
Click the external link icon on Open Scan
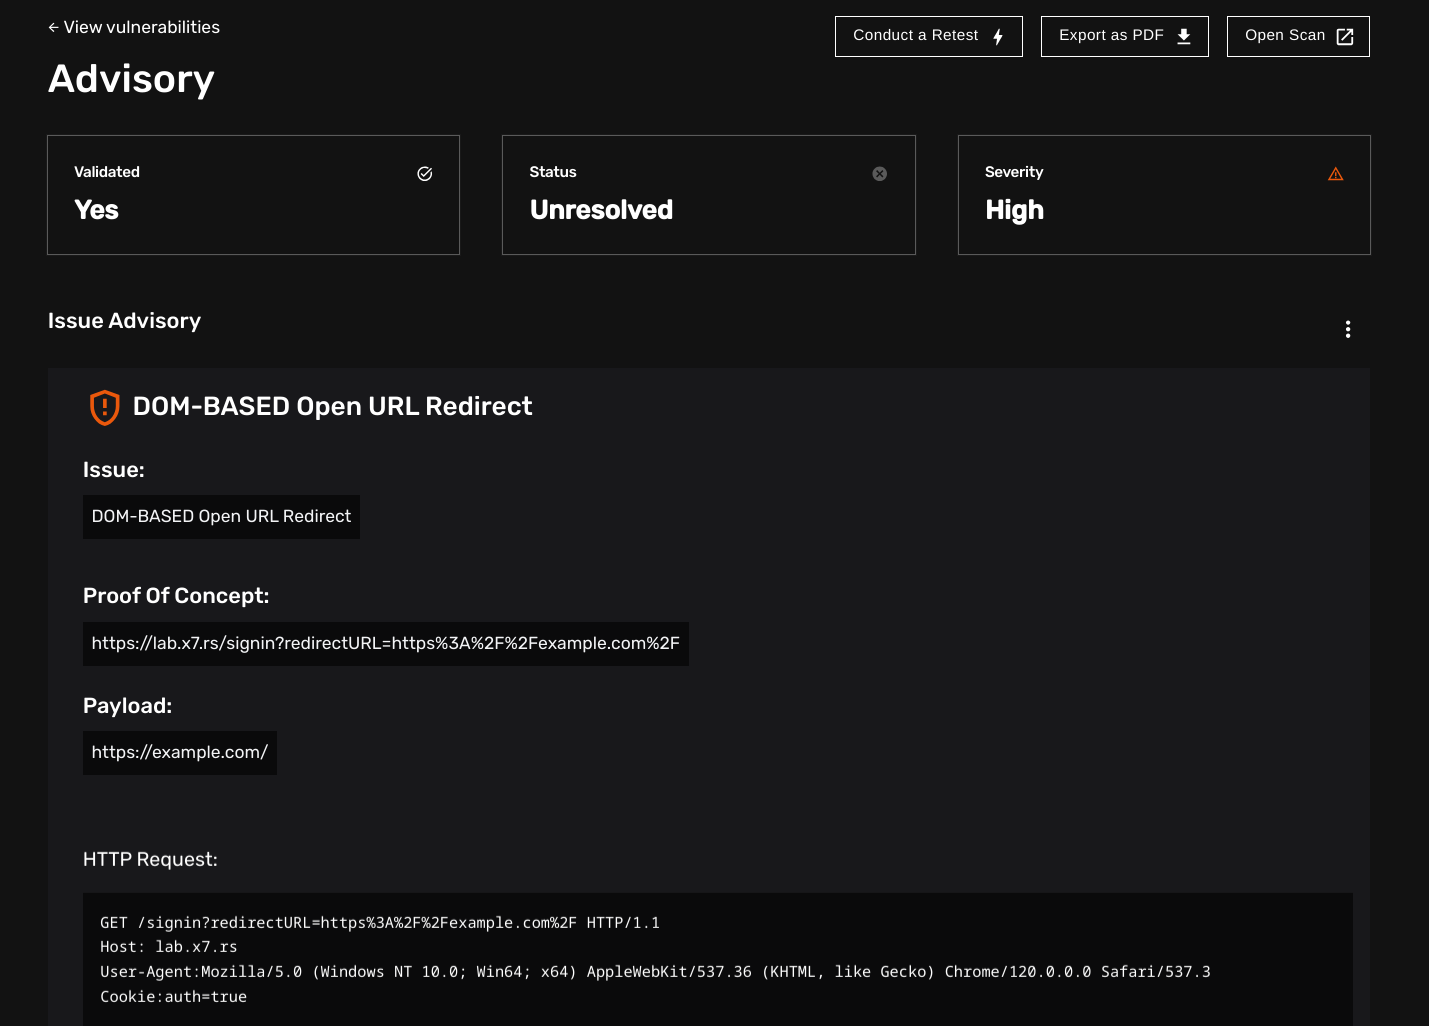[x=1342, y=35]
